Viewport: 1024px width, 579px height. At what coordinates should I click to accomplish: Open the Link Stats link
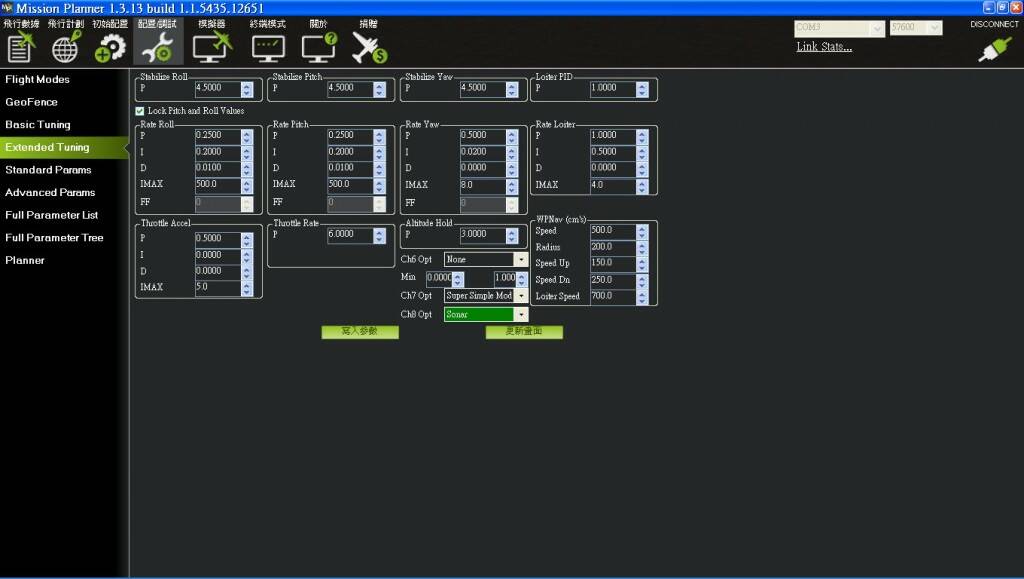[824, 47]
